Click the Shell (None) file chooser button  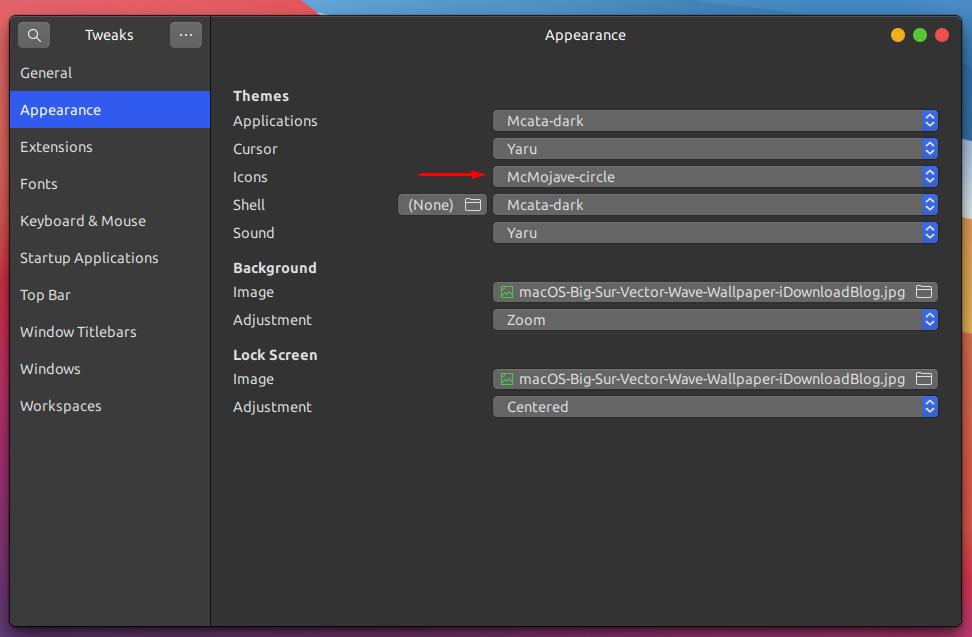pos(442,204)
